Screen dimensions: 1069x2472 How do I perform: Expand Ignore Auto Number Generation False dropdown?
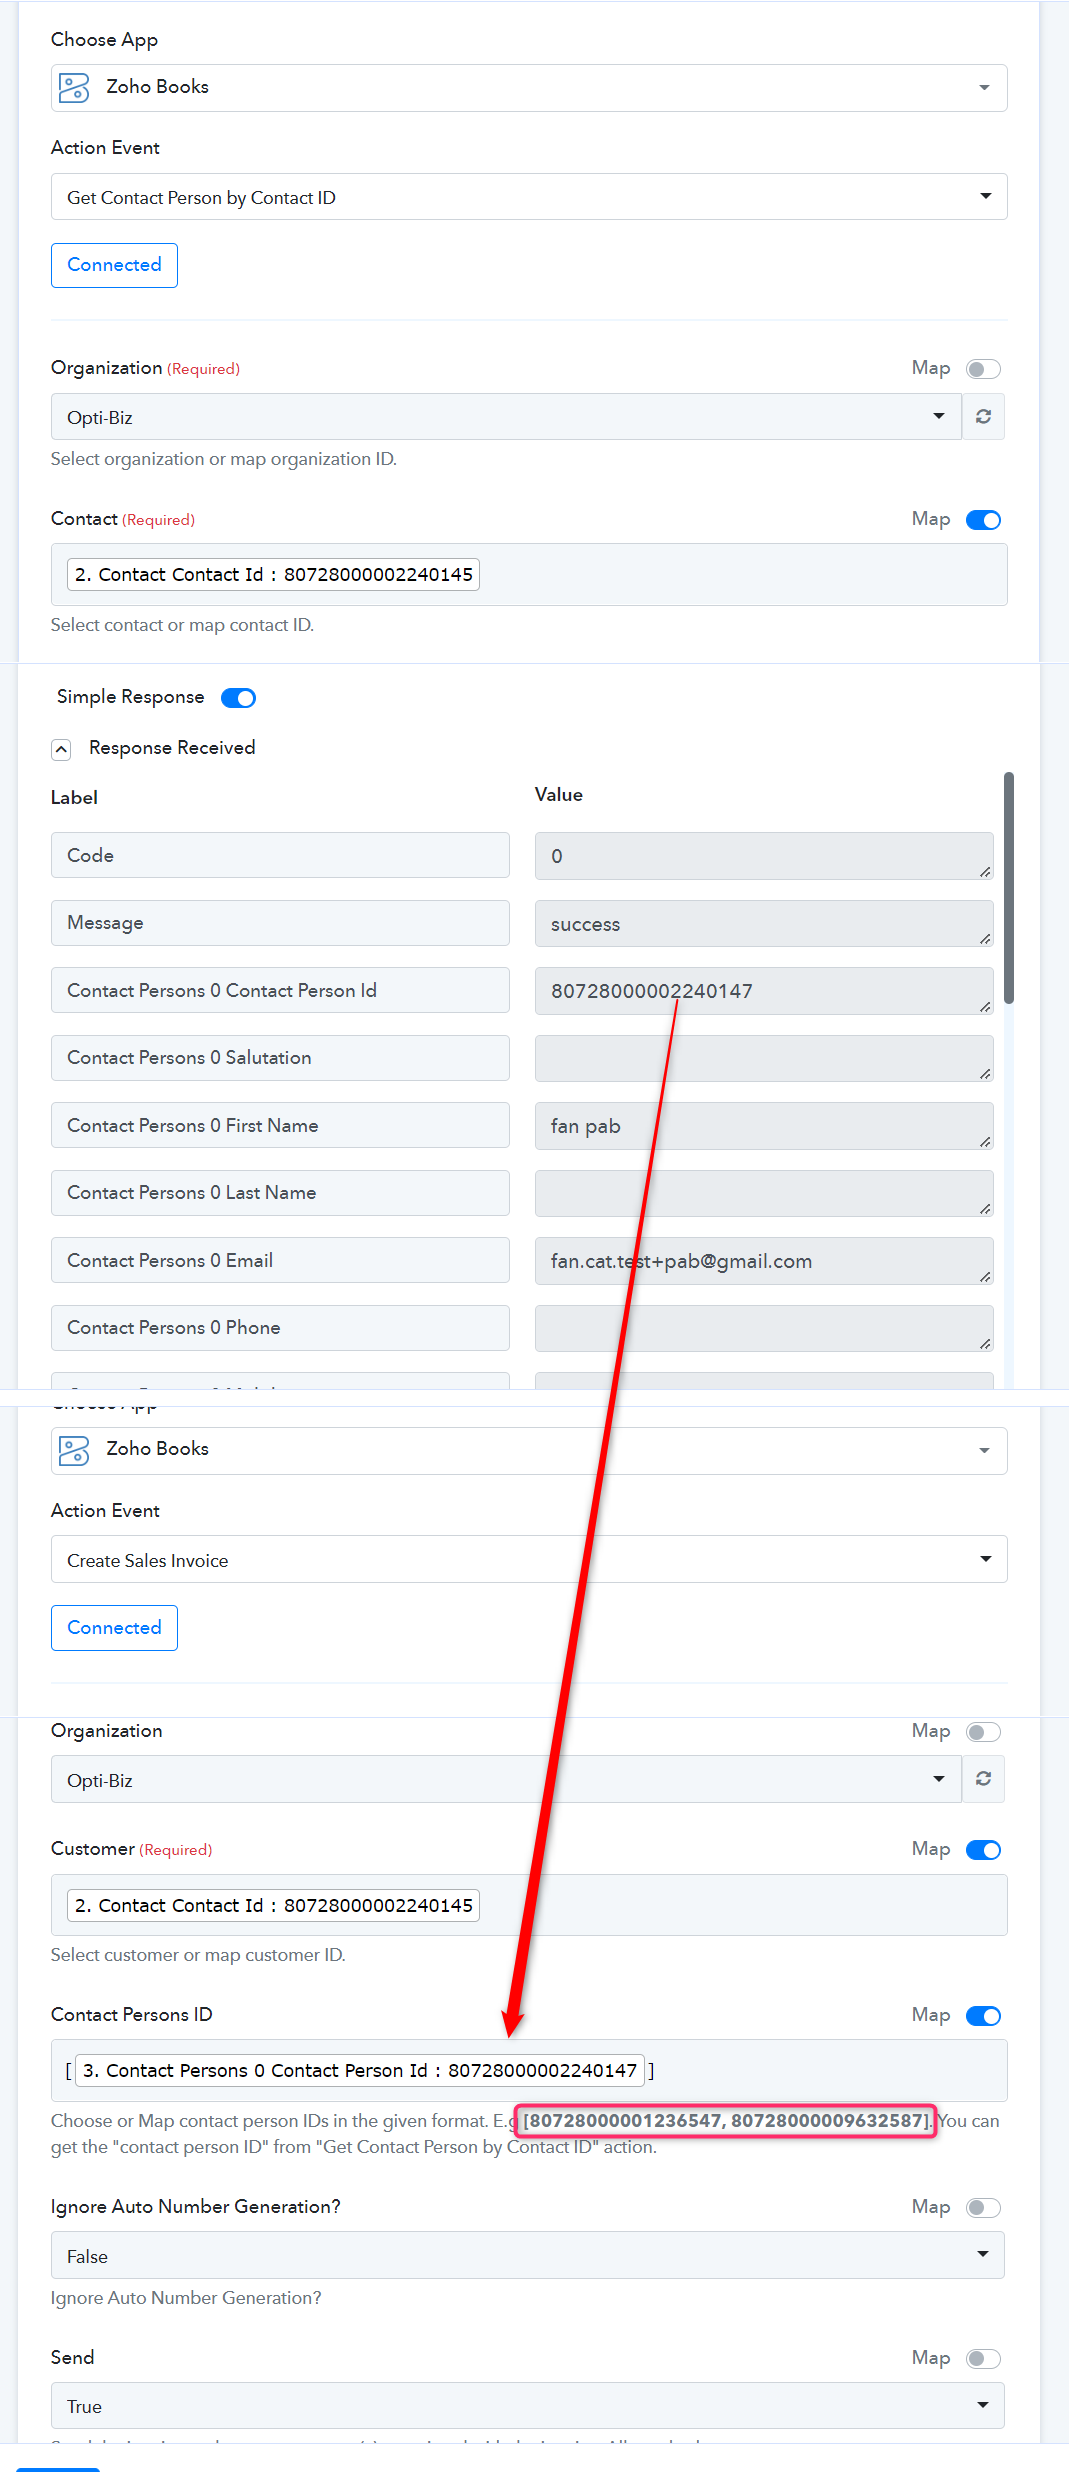(x=527, y=2256)
